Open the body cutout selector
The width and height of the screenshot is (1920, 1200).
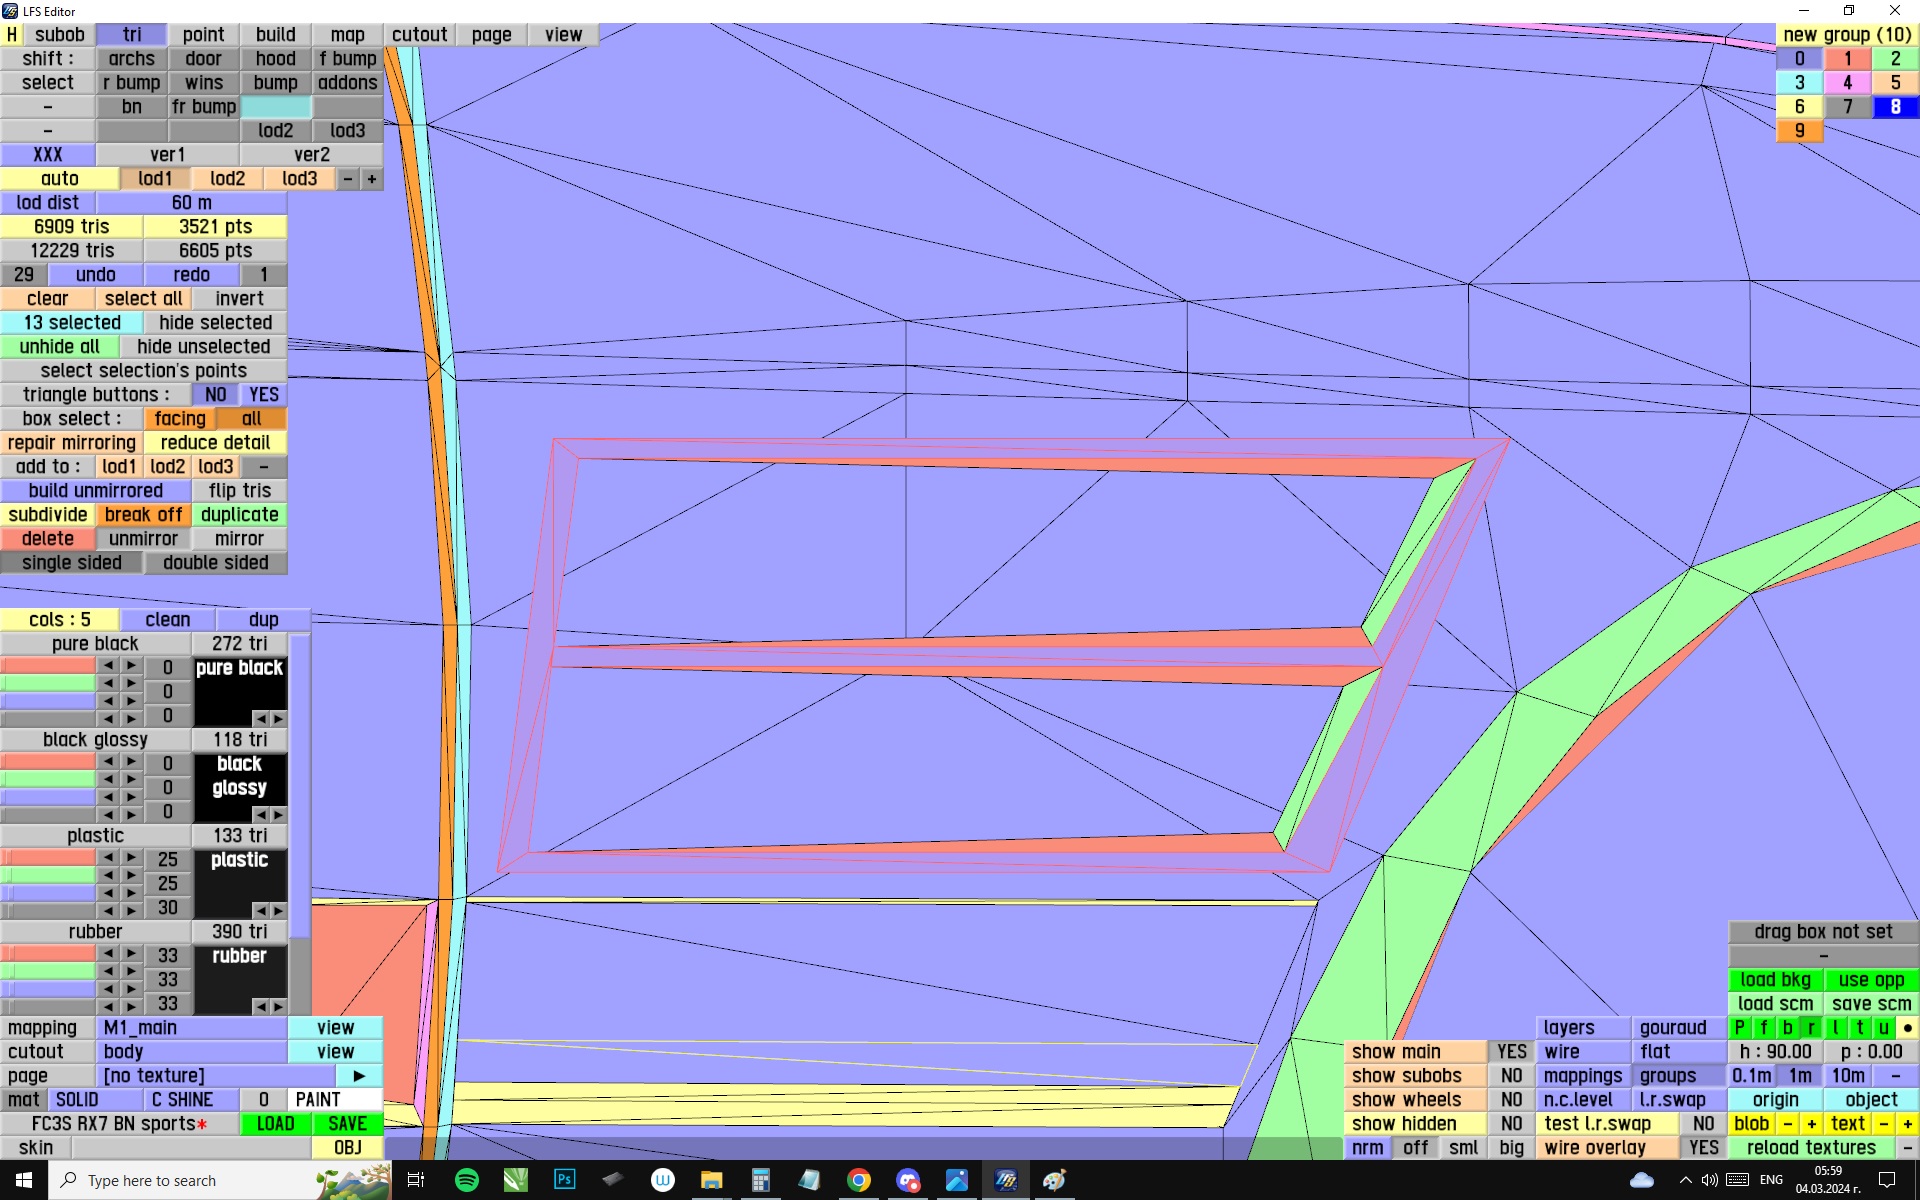(192, 1052)
